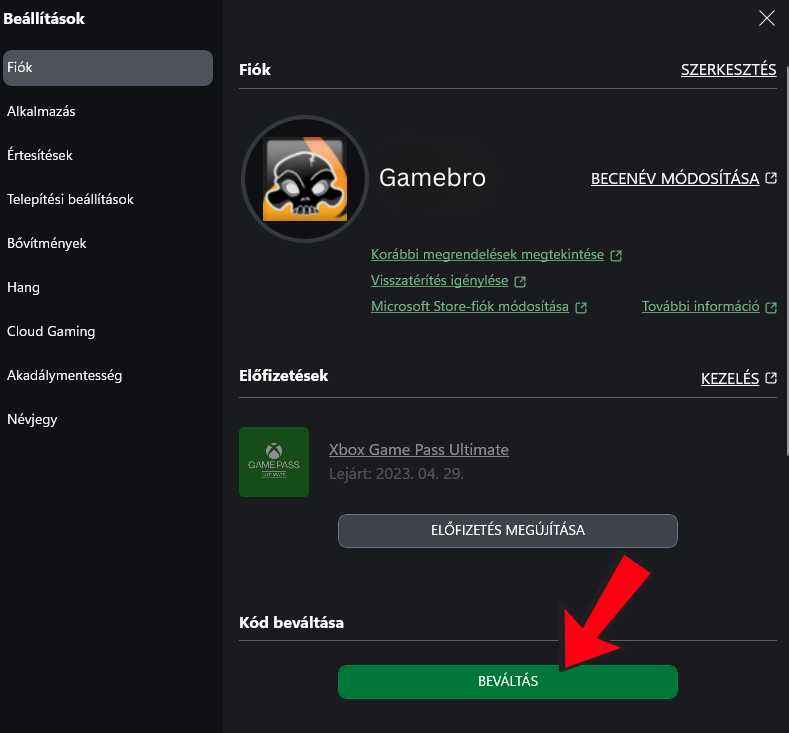Go to Értesítések settings
This screenshot has height=733, width=789.
point(40,155)
